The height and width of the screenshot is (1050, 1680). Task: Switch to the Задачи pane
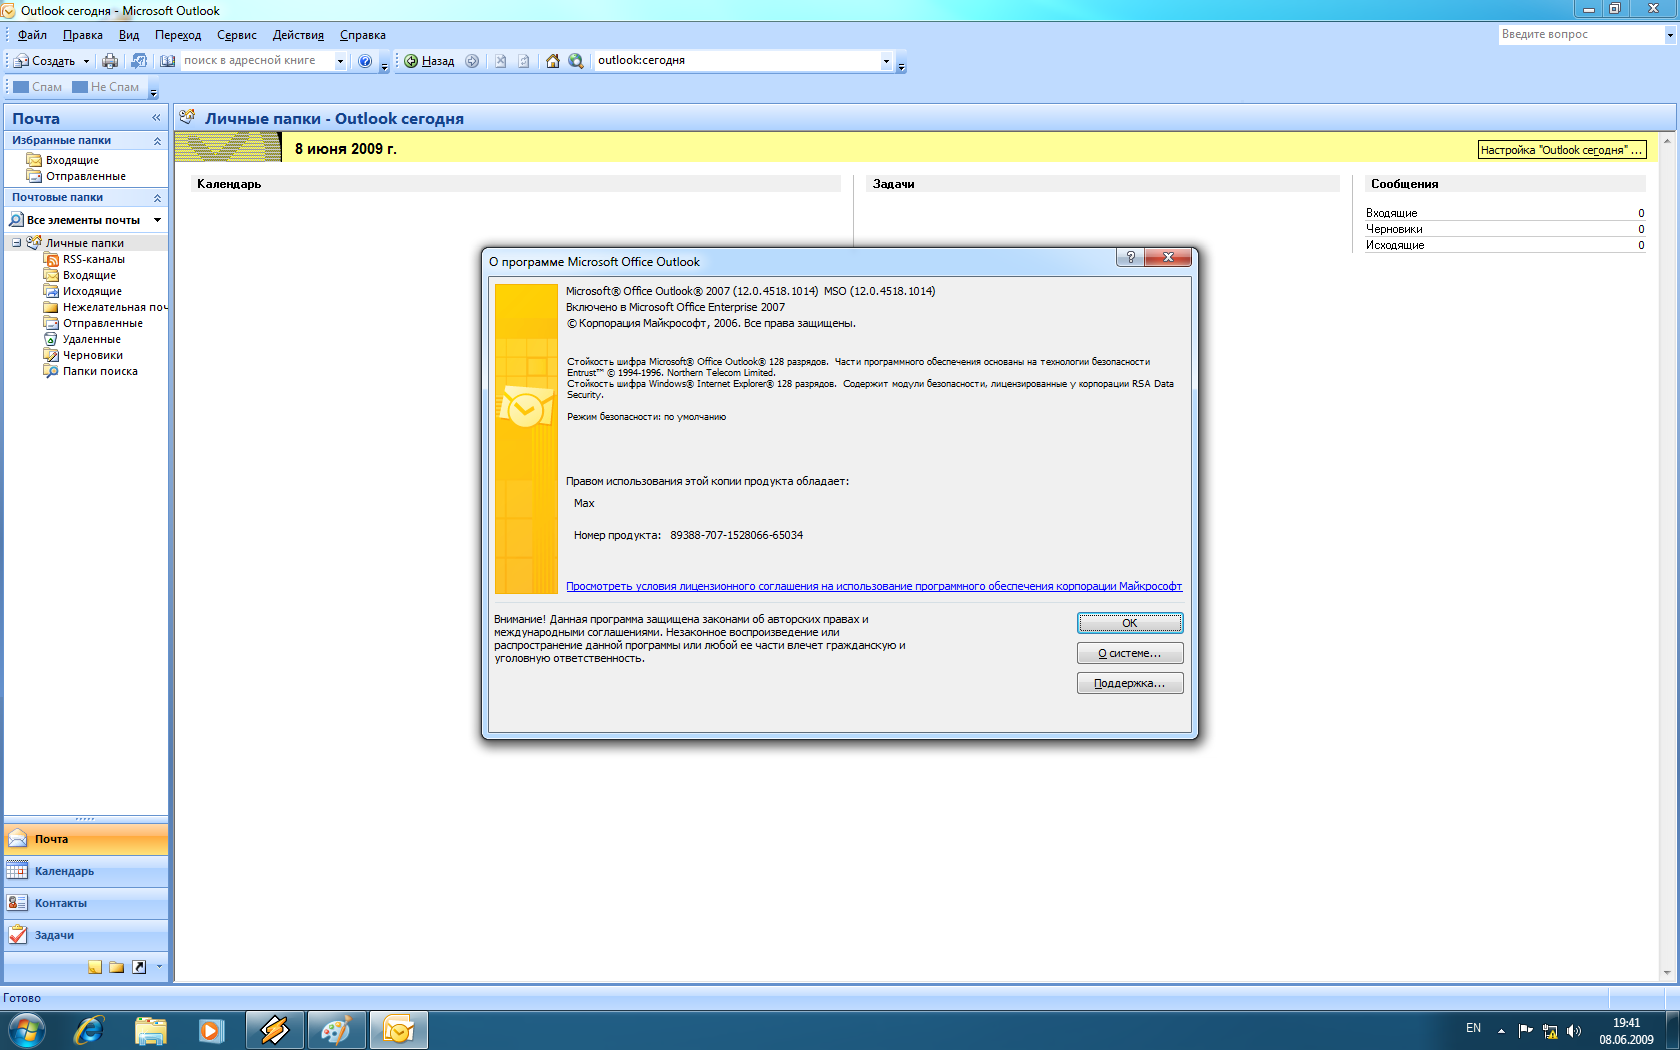[86, 935]
